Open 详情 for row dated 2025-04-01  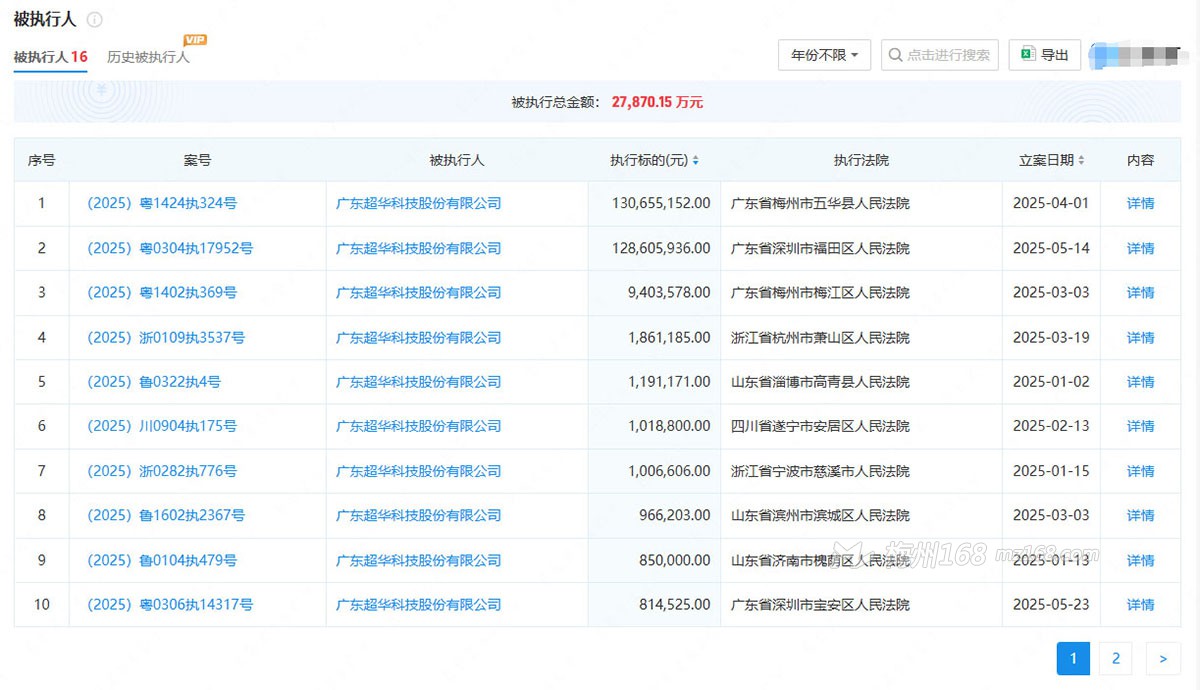1140,203
